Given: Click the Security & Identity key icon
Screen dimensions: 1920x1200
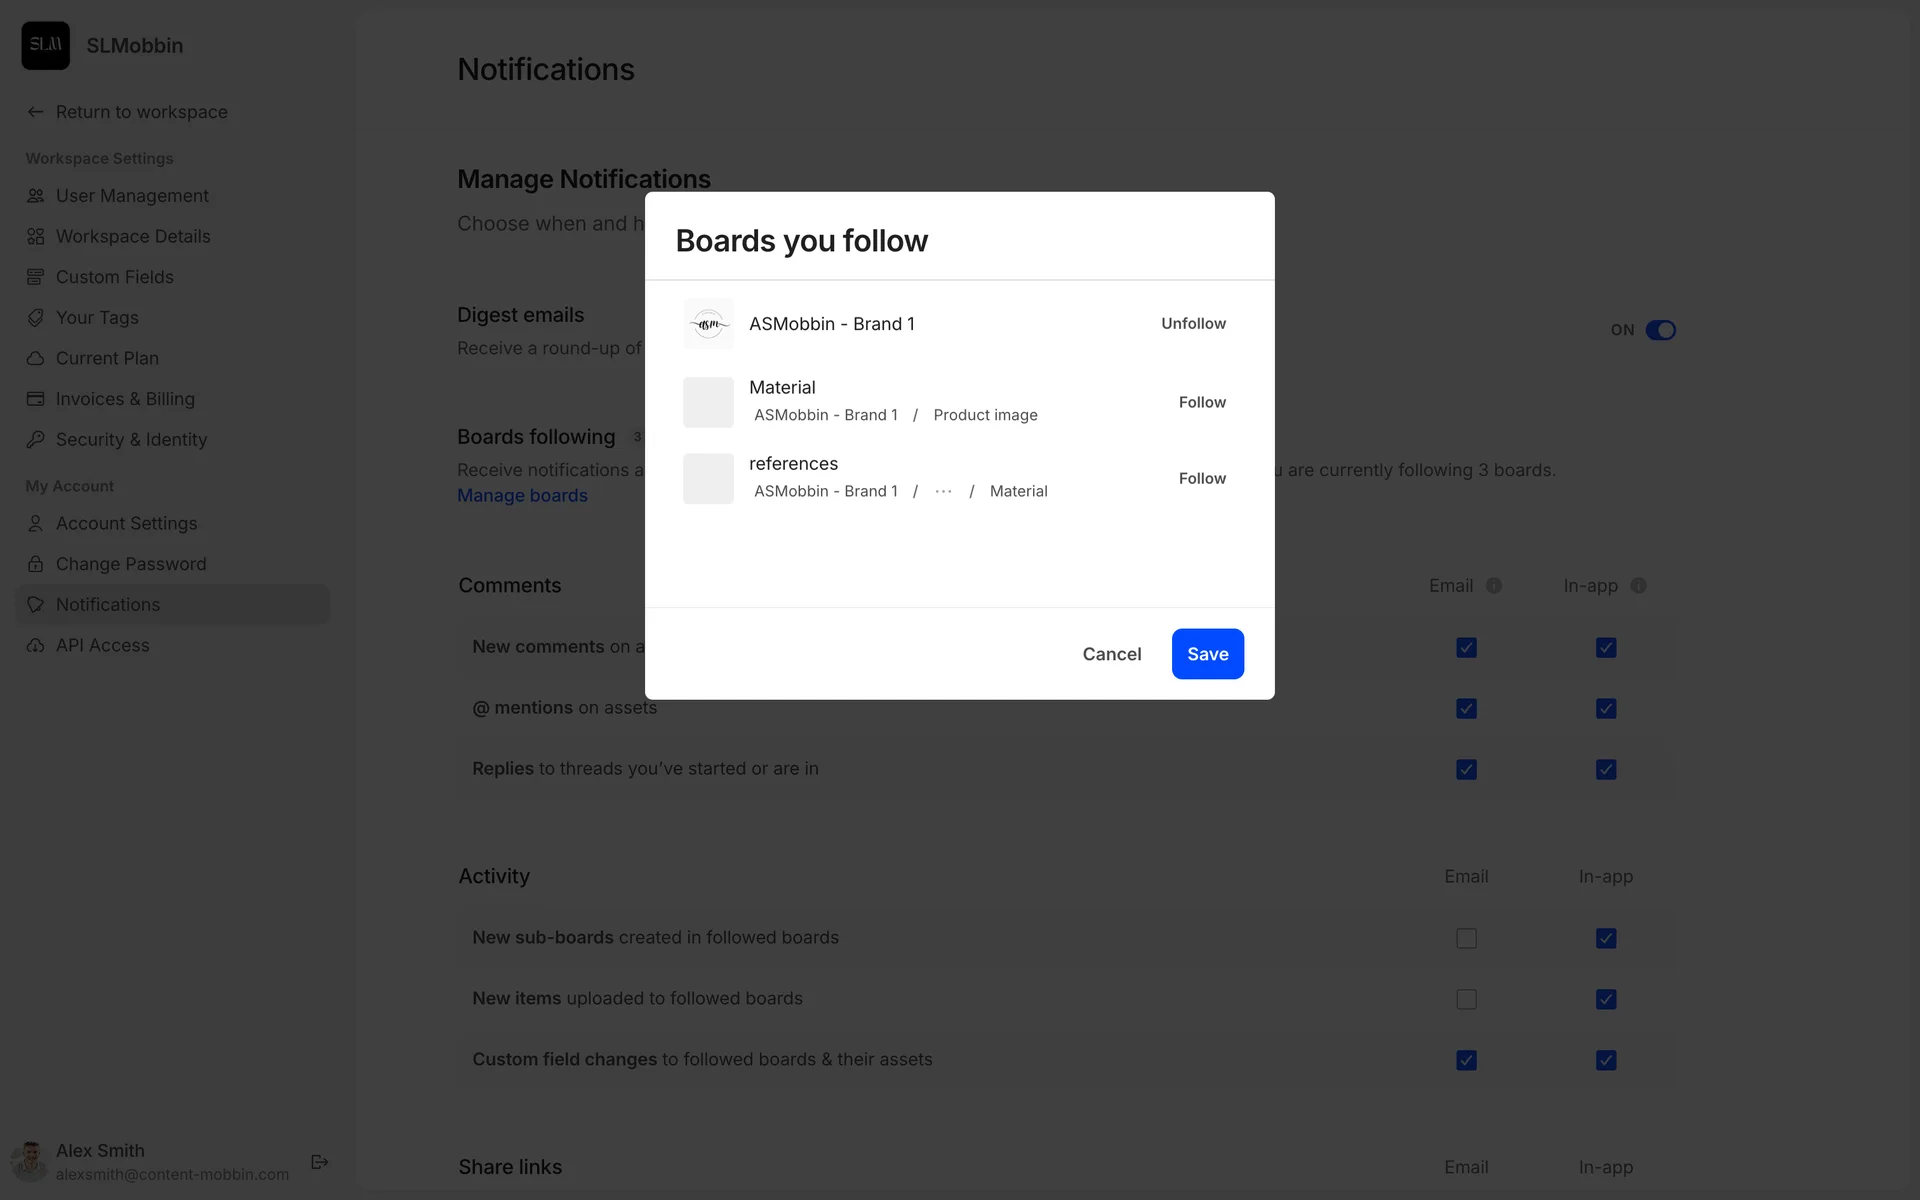Looking at the screenshot, I should [x=36, y=440].
